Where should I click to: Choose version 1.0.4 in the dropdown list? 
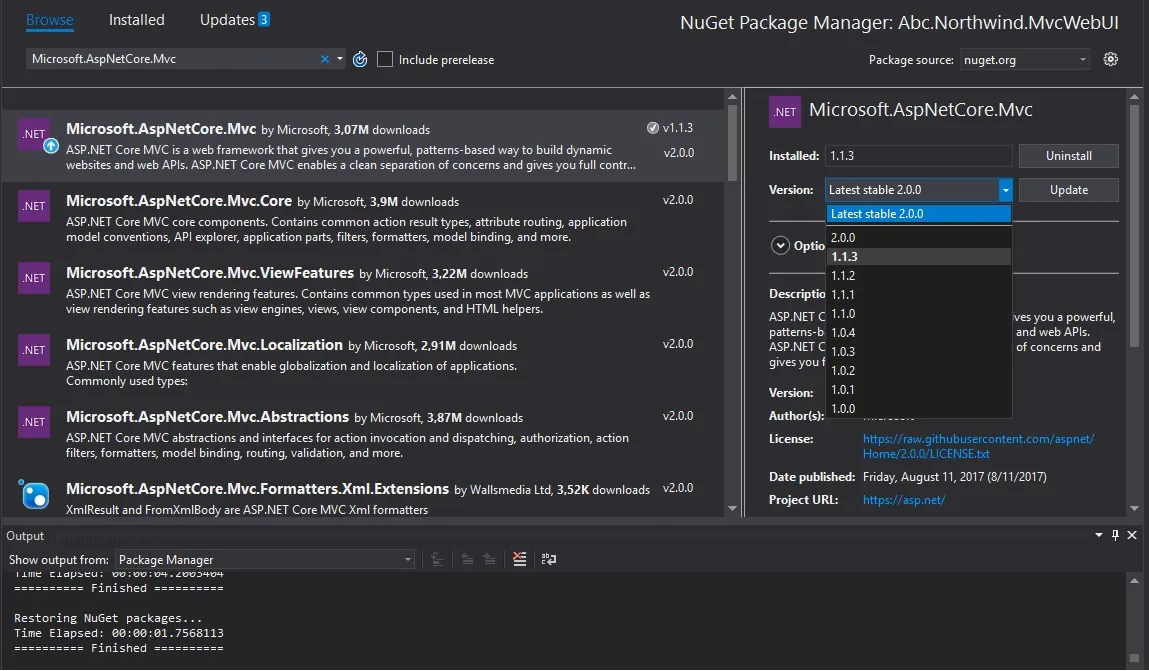pos(843,333)
